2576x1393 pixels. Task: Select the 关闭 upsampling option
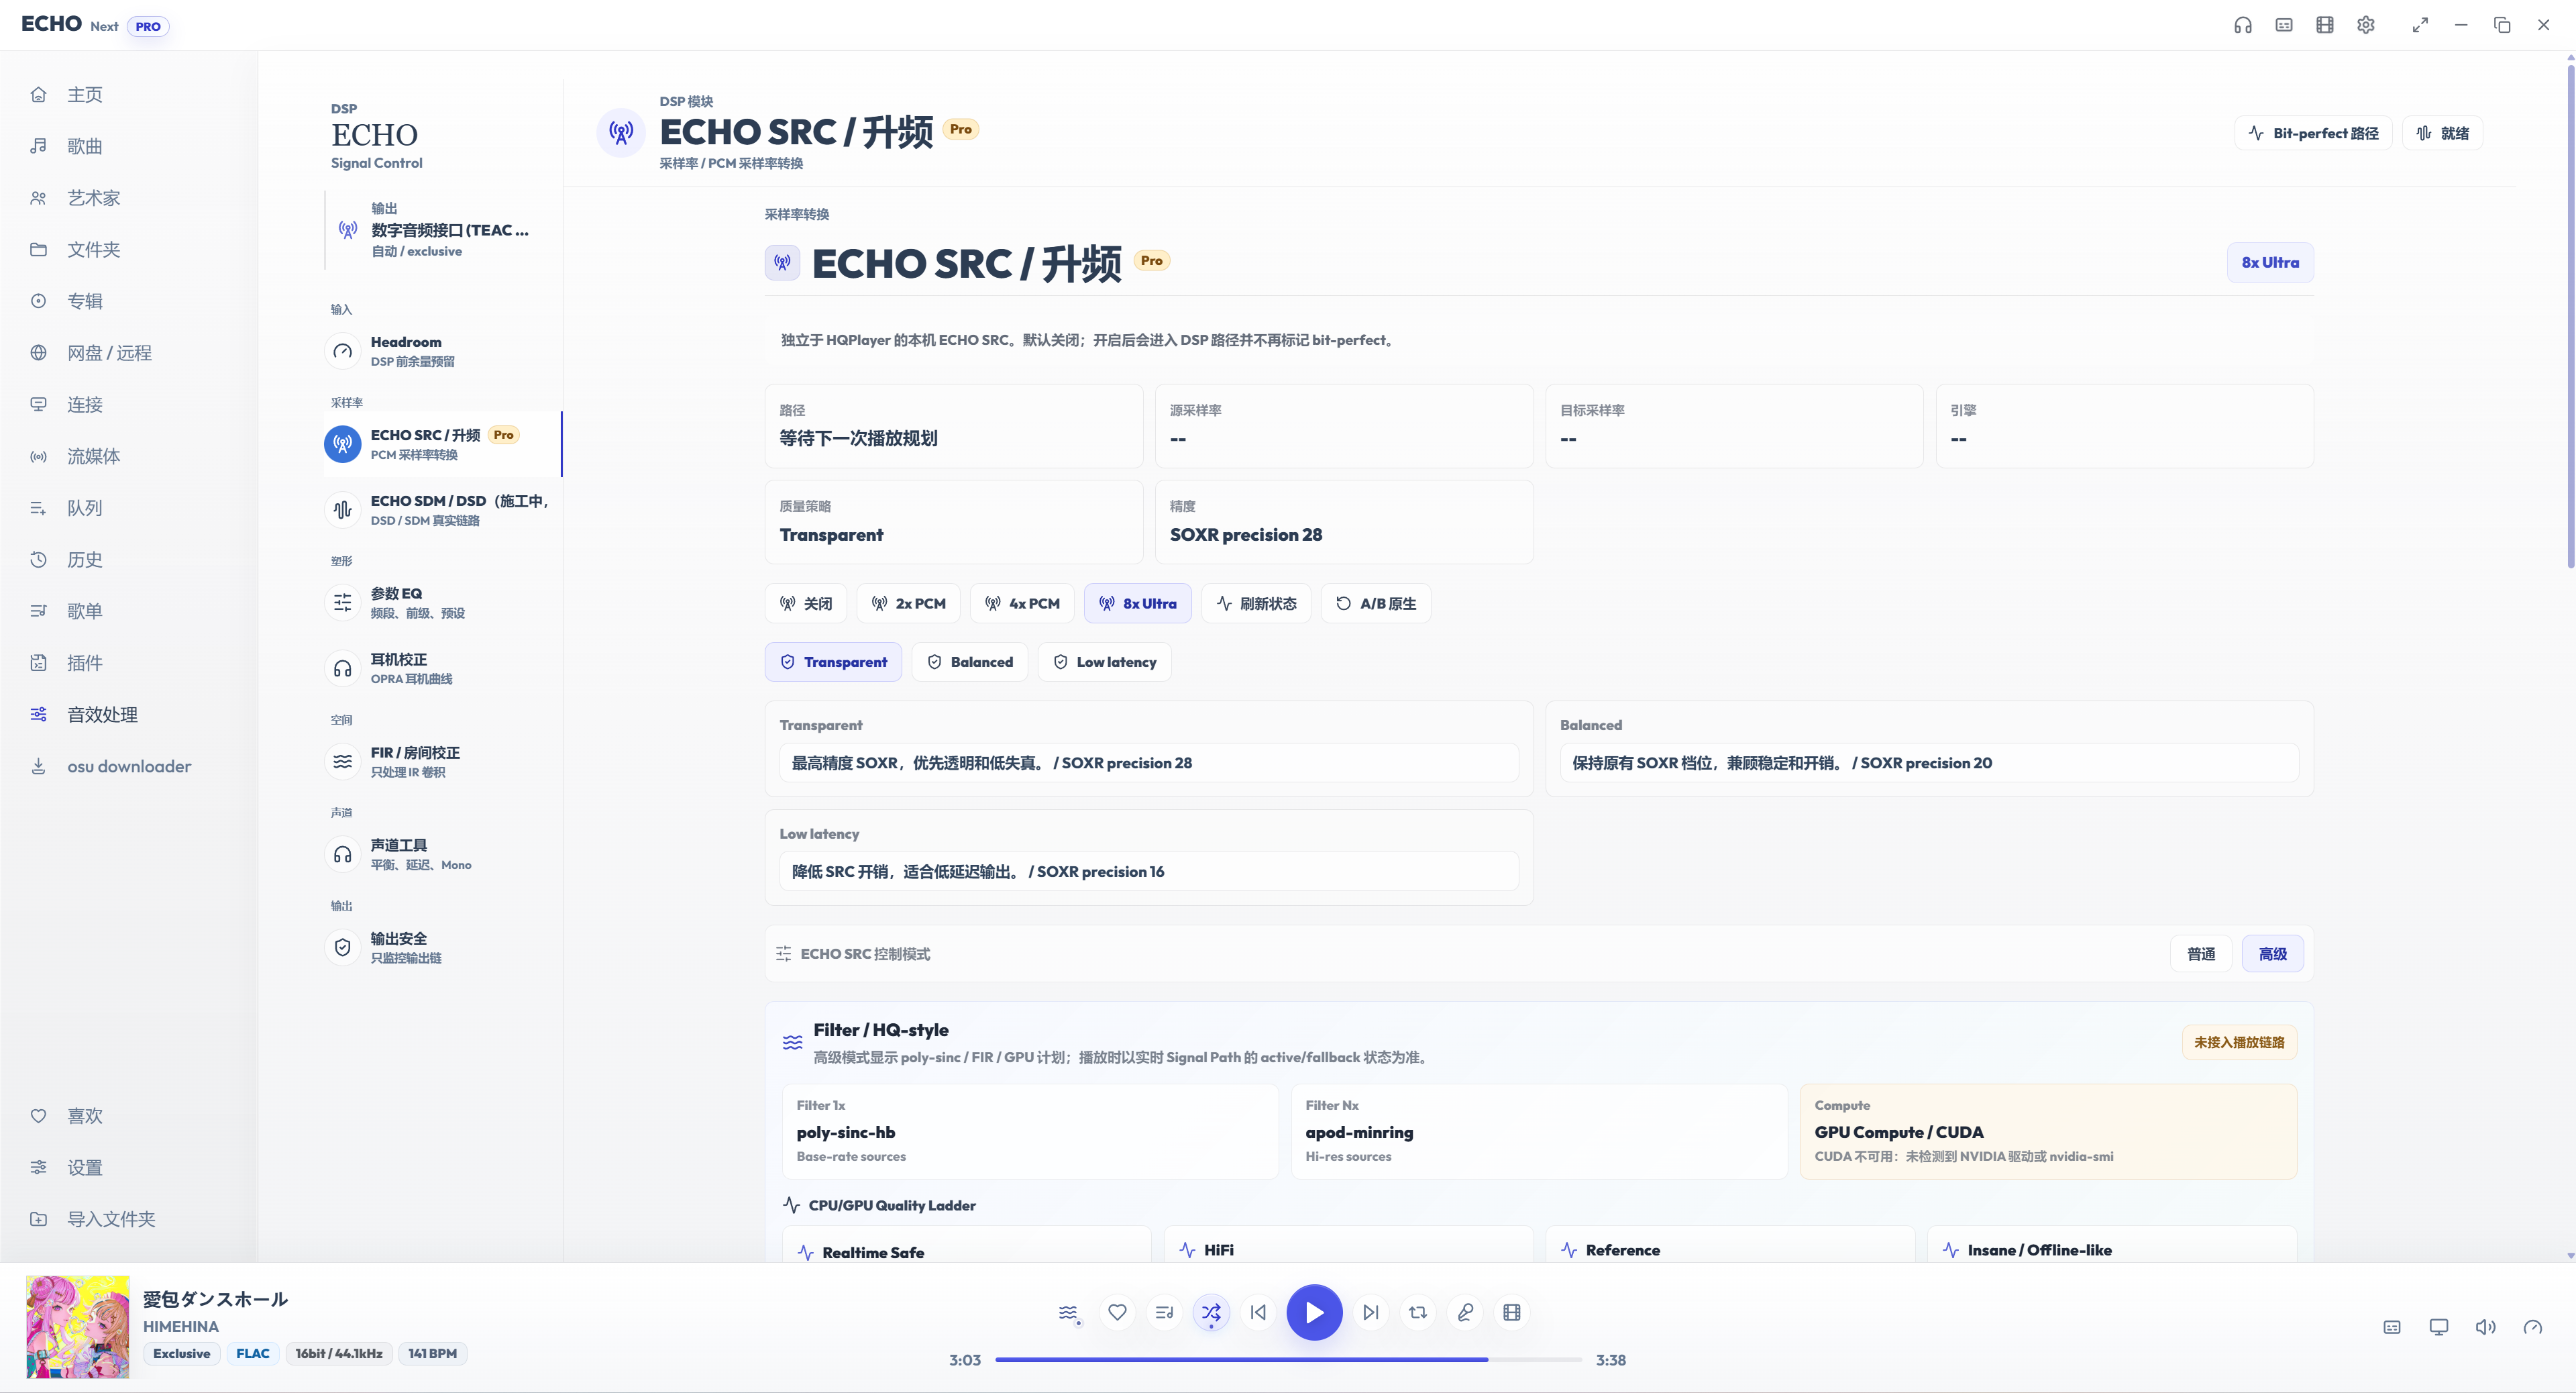(806, 604)
